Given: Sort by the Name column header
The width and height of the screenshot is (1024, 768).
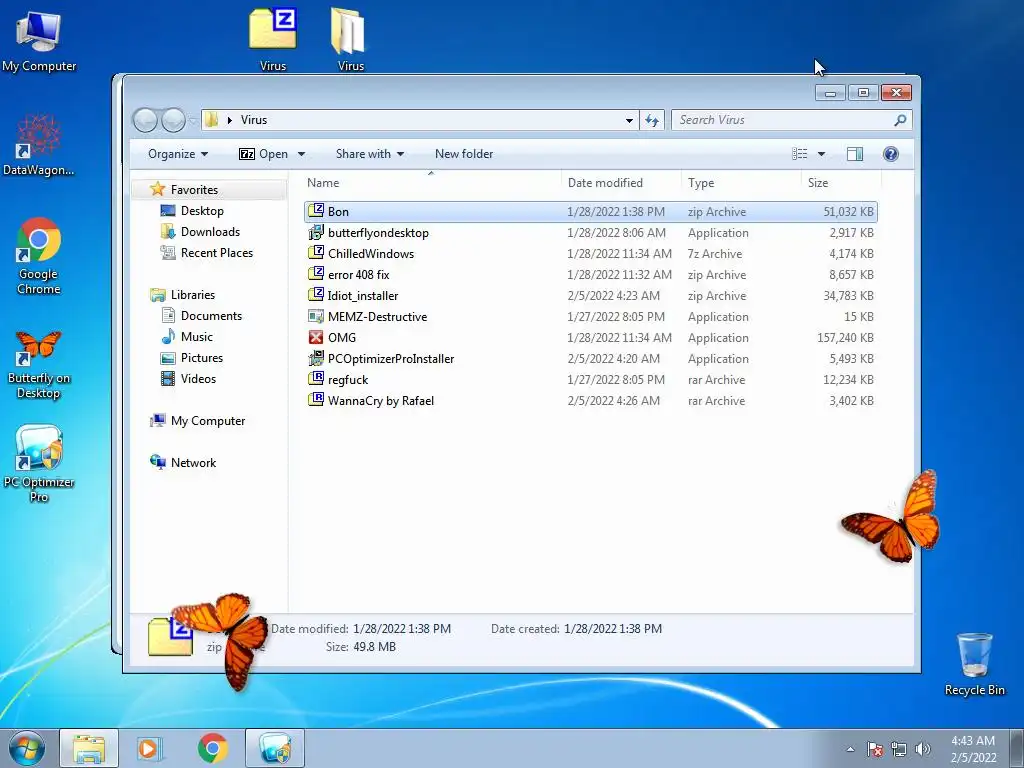Looking at the screenshot, I should [431, 183].
